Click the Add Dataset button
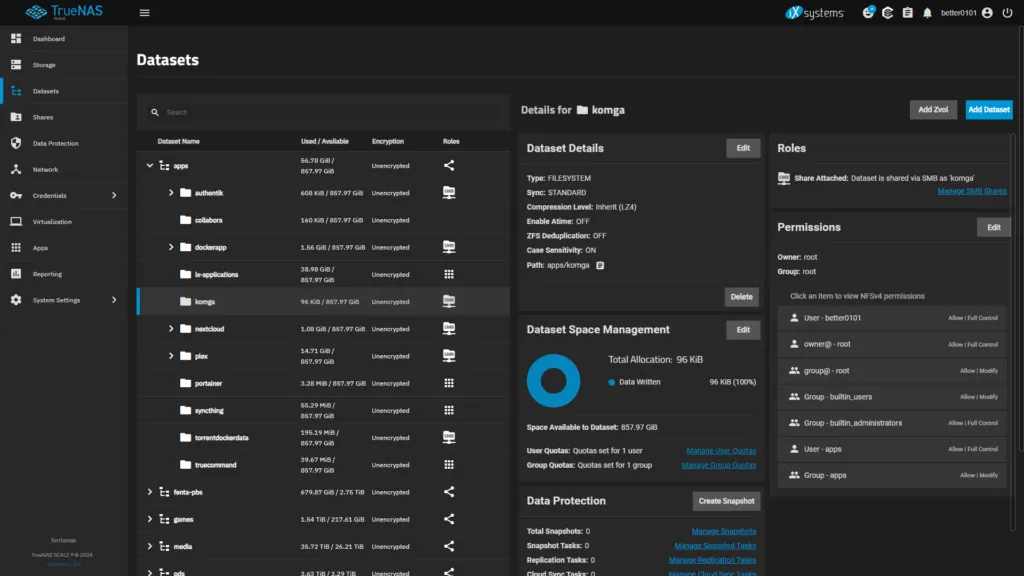The width and height of the screenshot is (1024, 576). pos(988,110)
